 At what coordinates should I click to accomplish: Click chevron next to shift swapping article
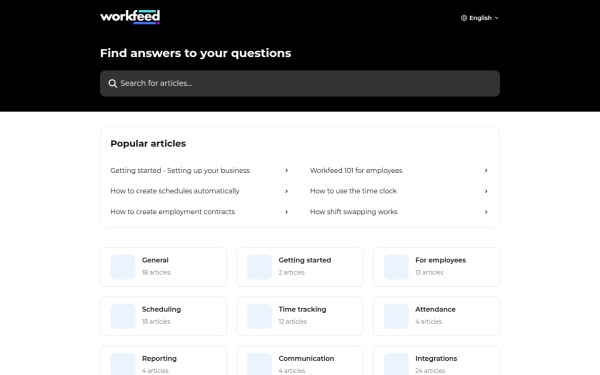486,212
